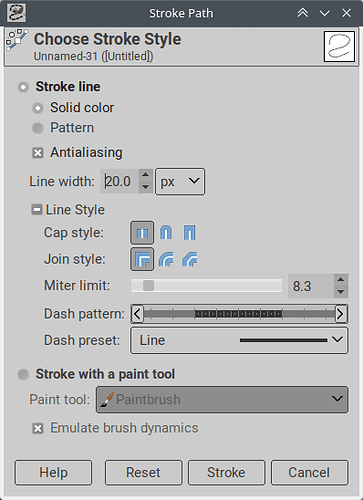Click the Miter limit value field 8.3

[311, 286]
